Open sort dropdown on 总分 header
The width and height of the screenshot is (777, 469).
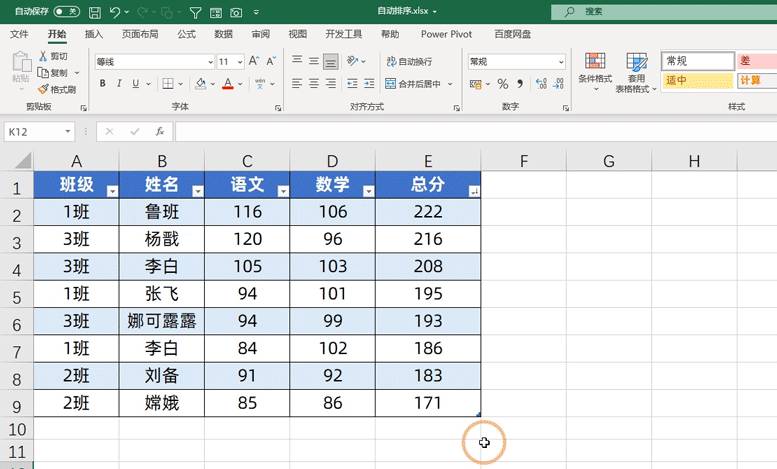pyautogui.click(x=474, y=191)
